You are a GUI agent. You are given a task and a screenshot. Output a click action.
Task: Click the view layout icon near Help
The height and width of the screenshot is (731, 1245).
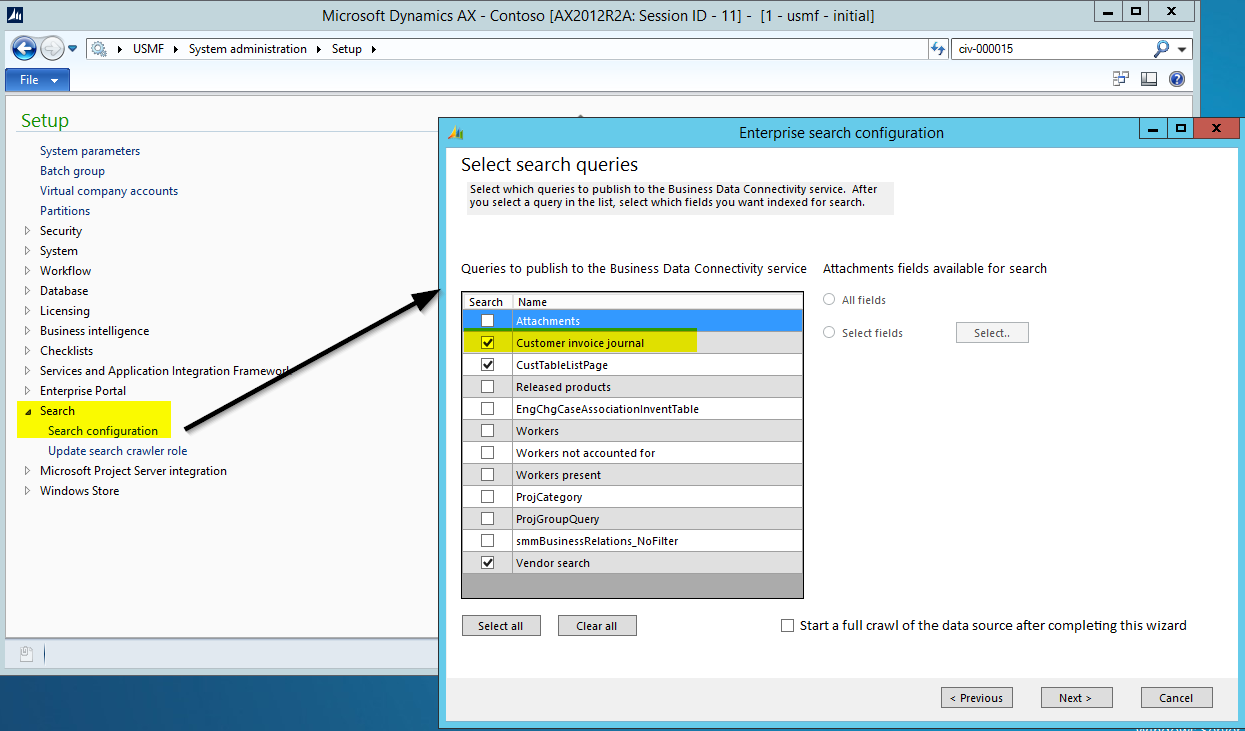(1149, 79)
